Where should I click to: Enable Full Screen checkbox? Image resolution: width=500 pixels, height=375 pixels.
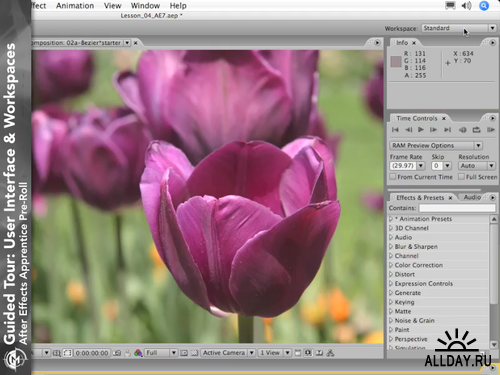[x=461, y=177]
